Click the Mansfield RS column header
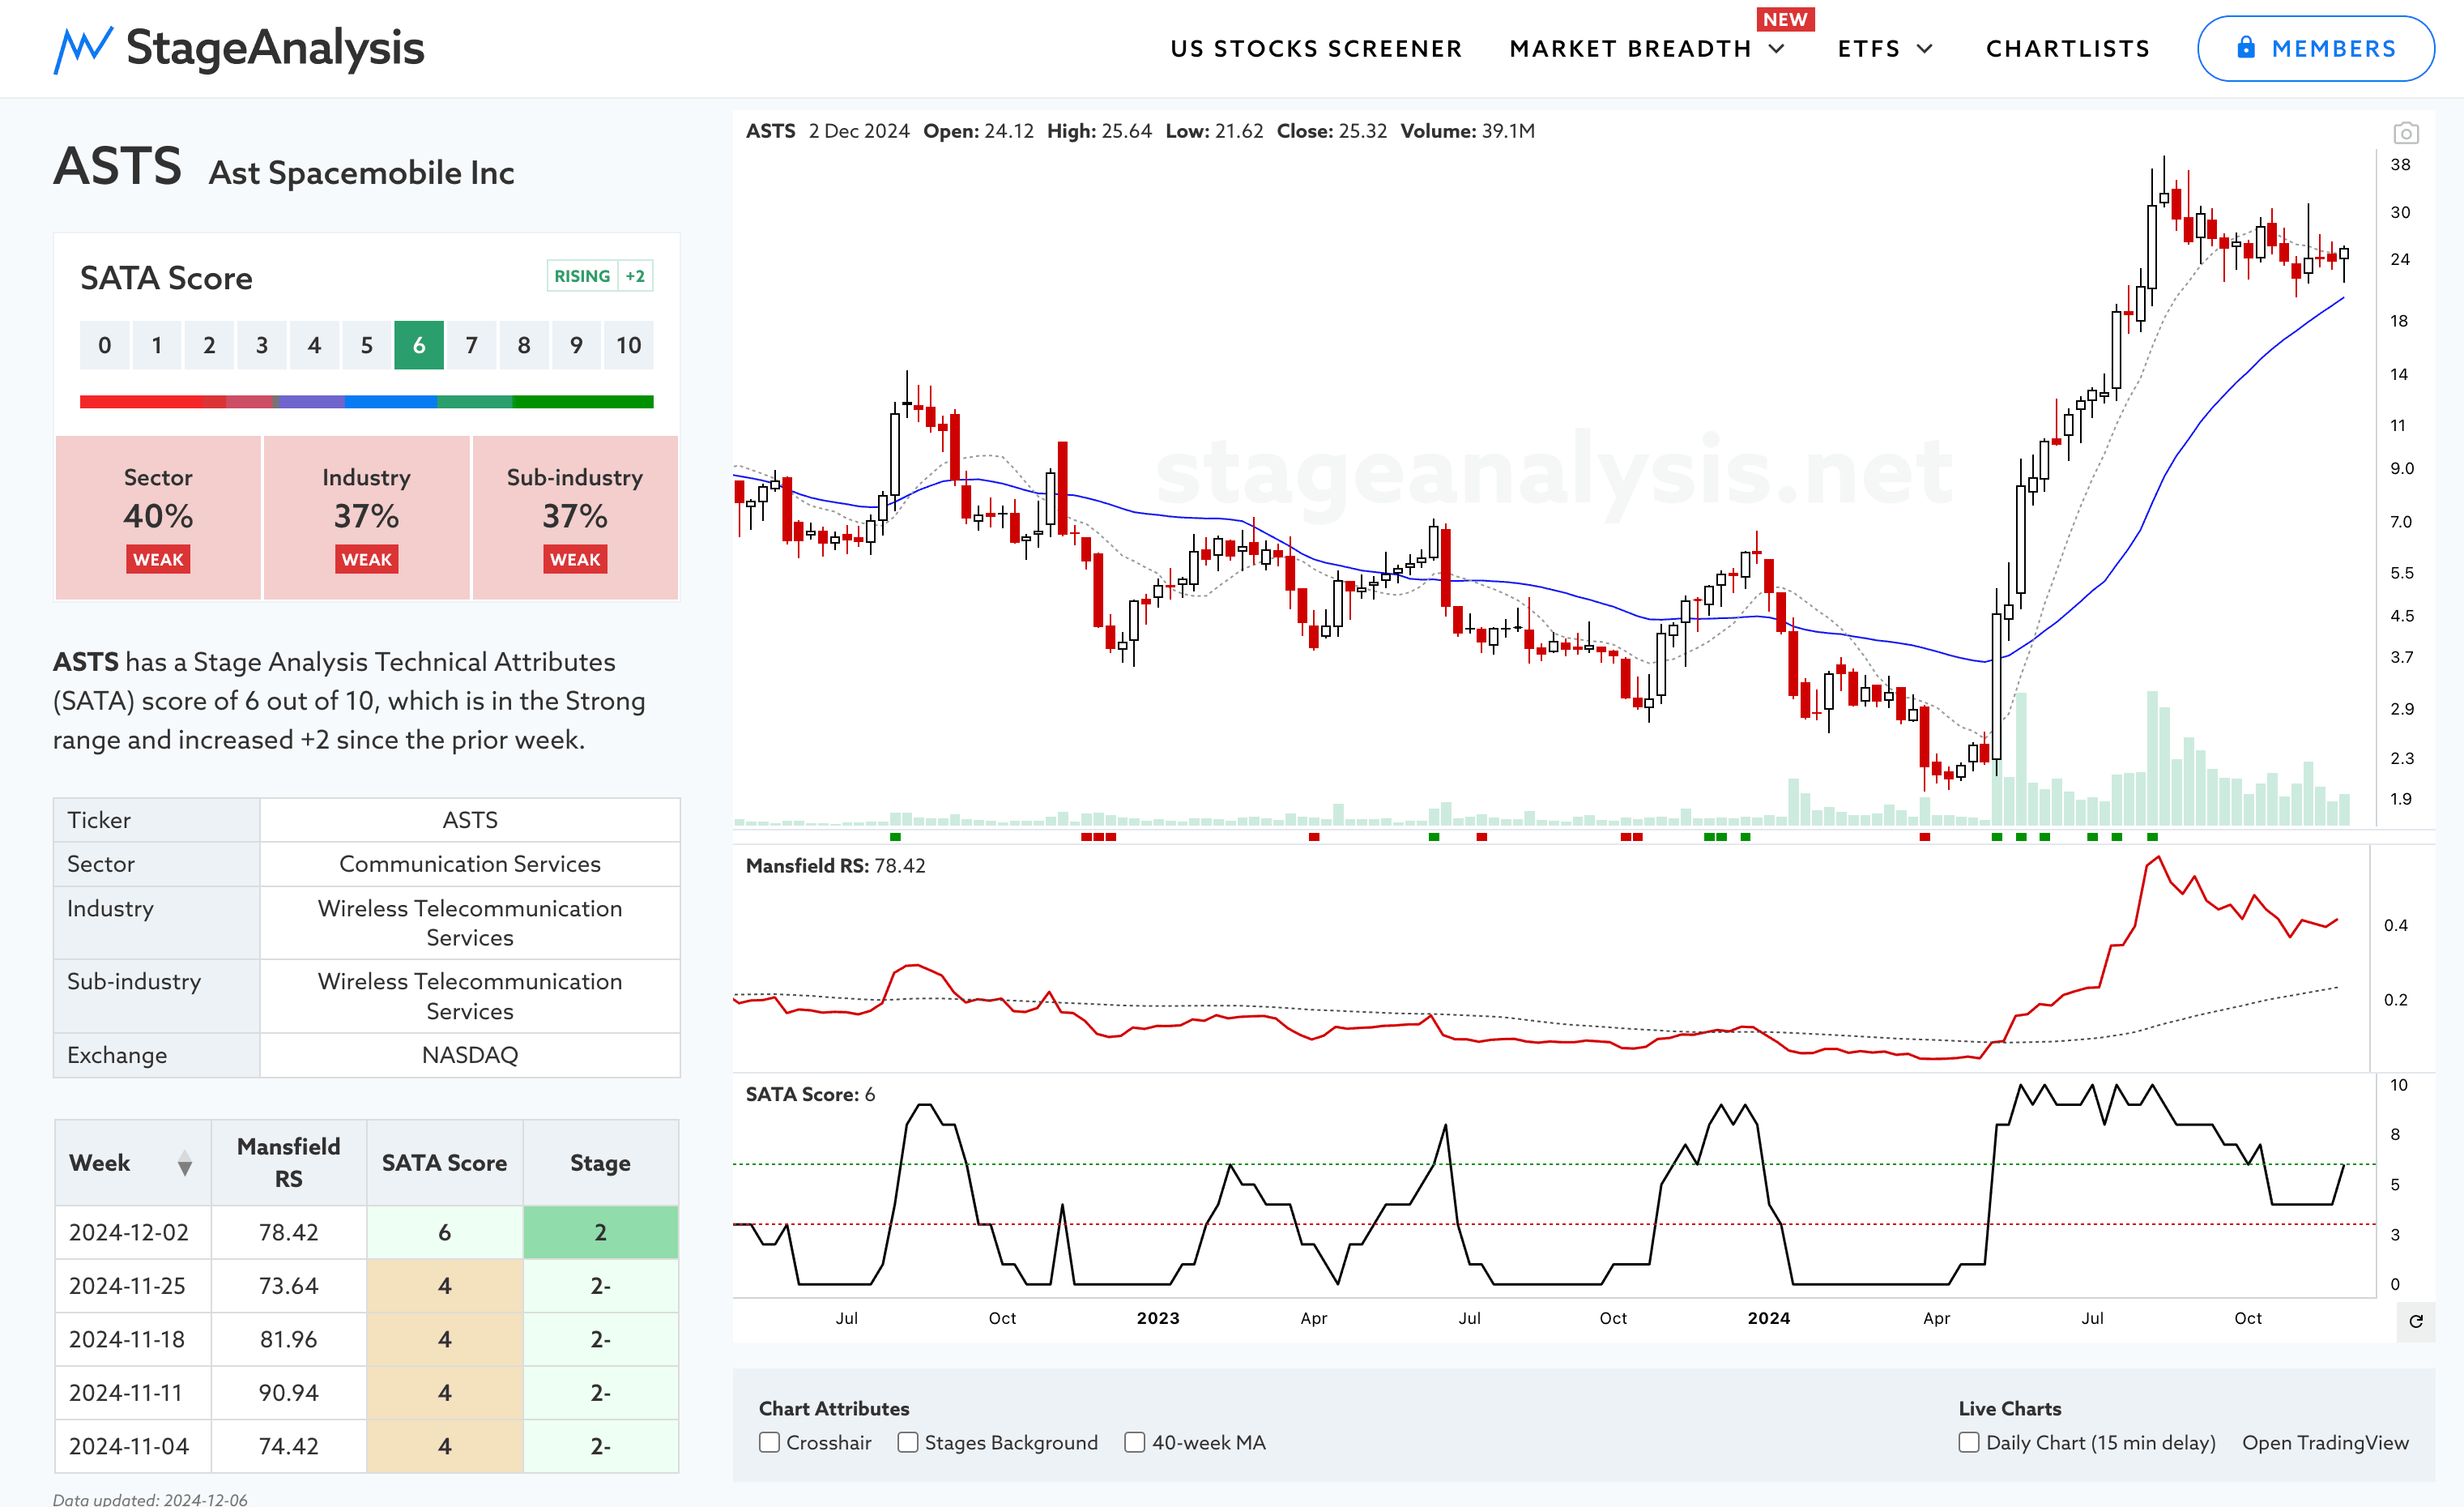The width and height of the screenshot is (2464, 1507). (x=289, y=1163)
